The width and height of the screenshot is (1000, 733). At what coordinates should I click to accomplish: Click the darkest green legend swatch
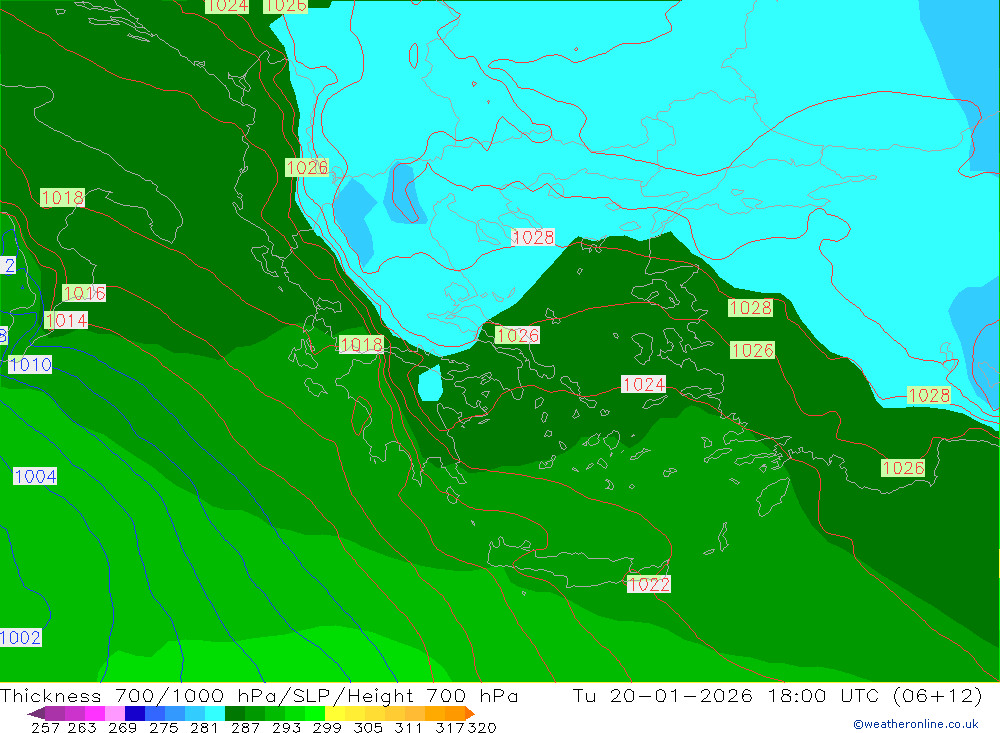click(x=235, y=713)
